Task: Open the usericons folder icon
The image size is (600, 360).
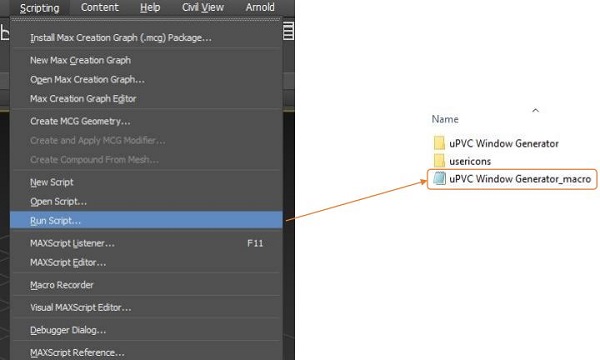Action: [x=439, y=161]
